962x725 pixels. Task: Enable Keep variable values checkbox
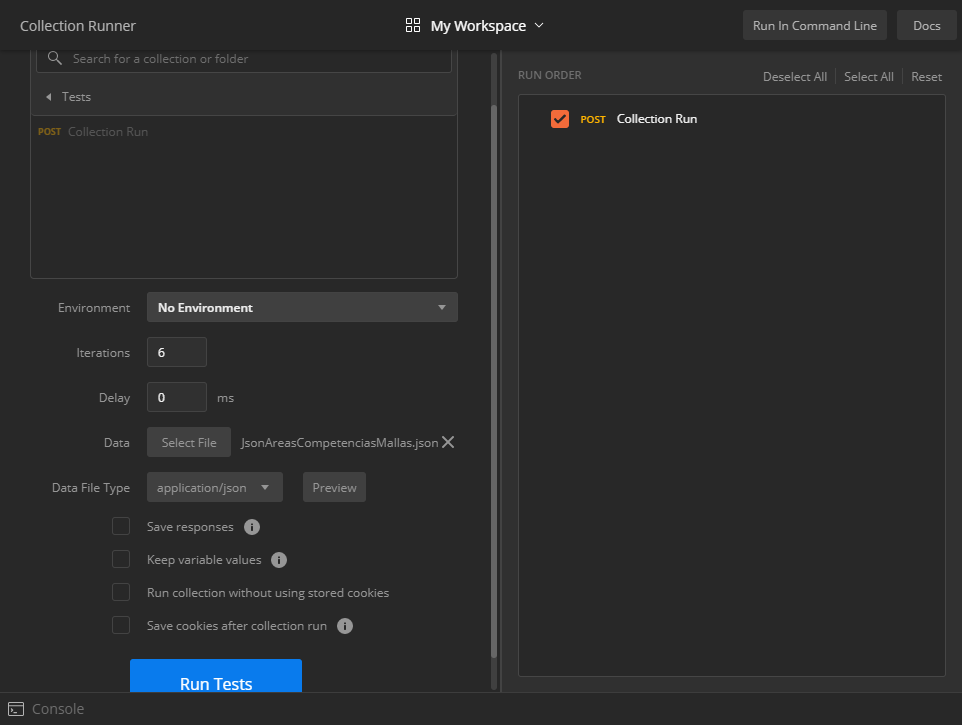coord(121,559)
